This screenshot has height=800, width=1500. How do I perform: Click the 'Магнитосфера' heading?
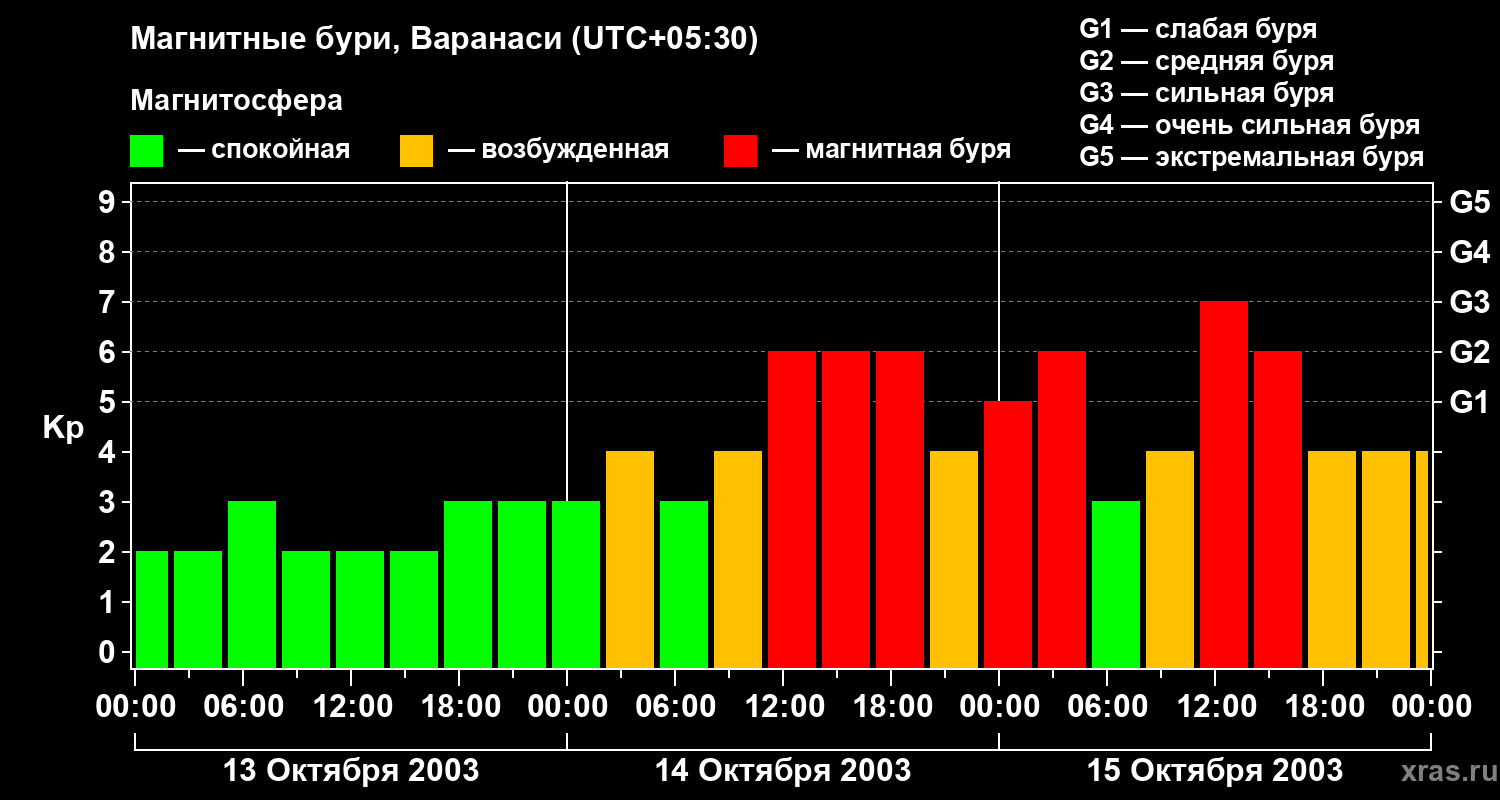click(x=236, y=101)
